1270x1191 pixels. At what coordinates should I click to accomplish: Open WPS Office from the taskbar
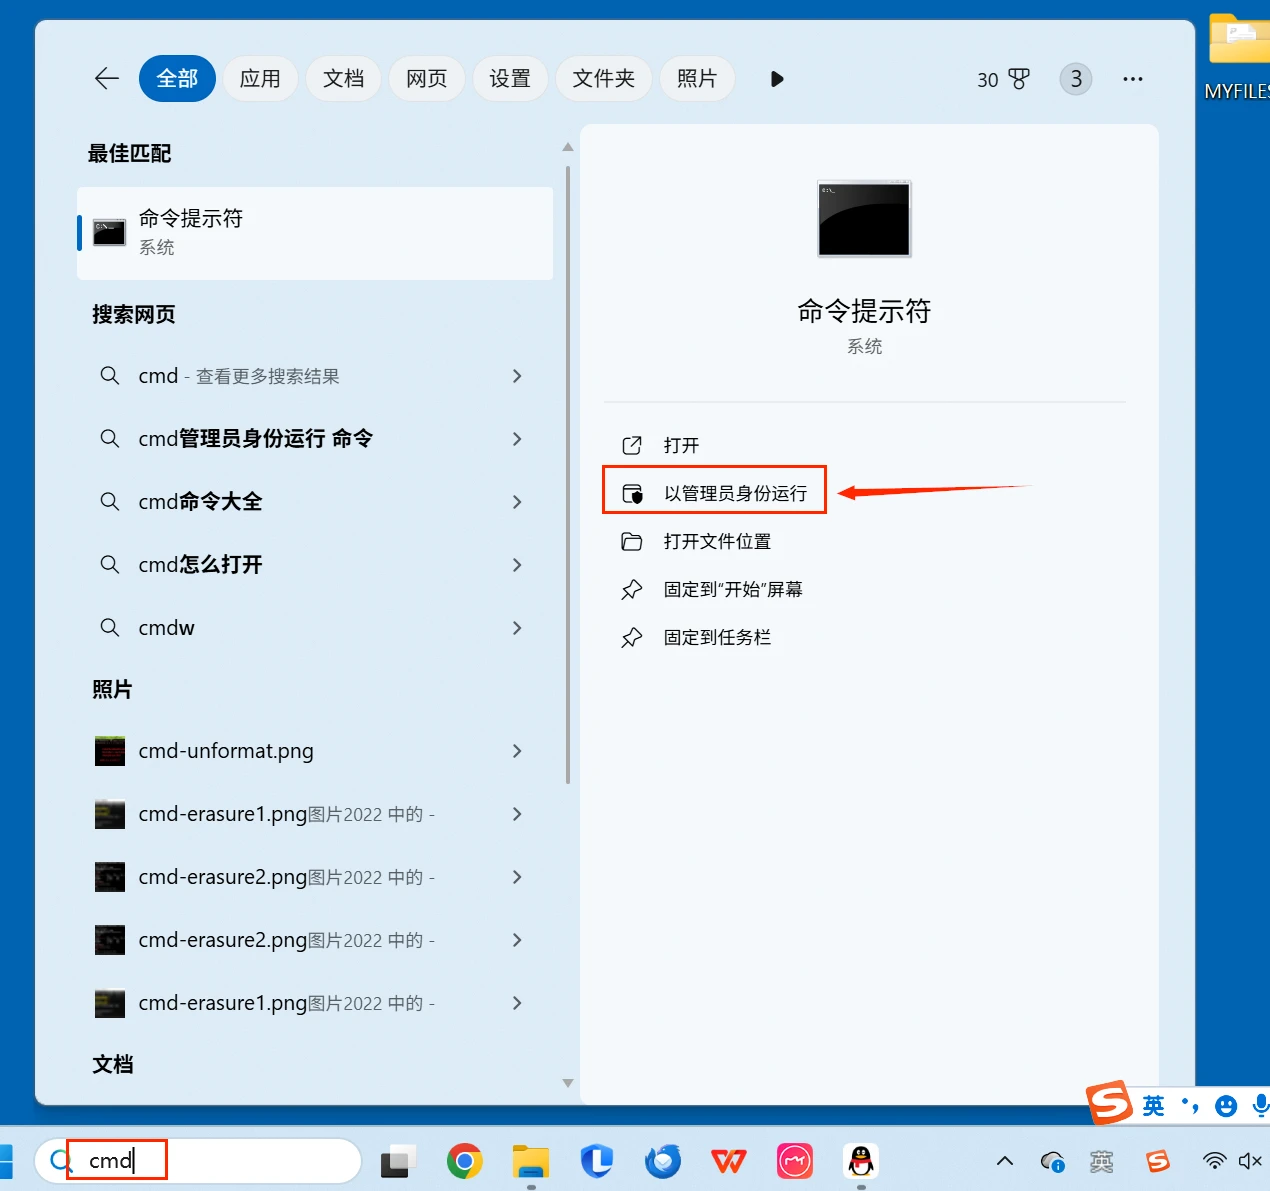pyautogui.click(x=729, y=1161)
